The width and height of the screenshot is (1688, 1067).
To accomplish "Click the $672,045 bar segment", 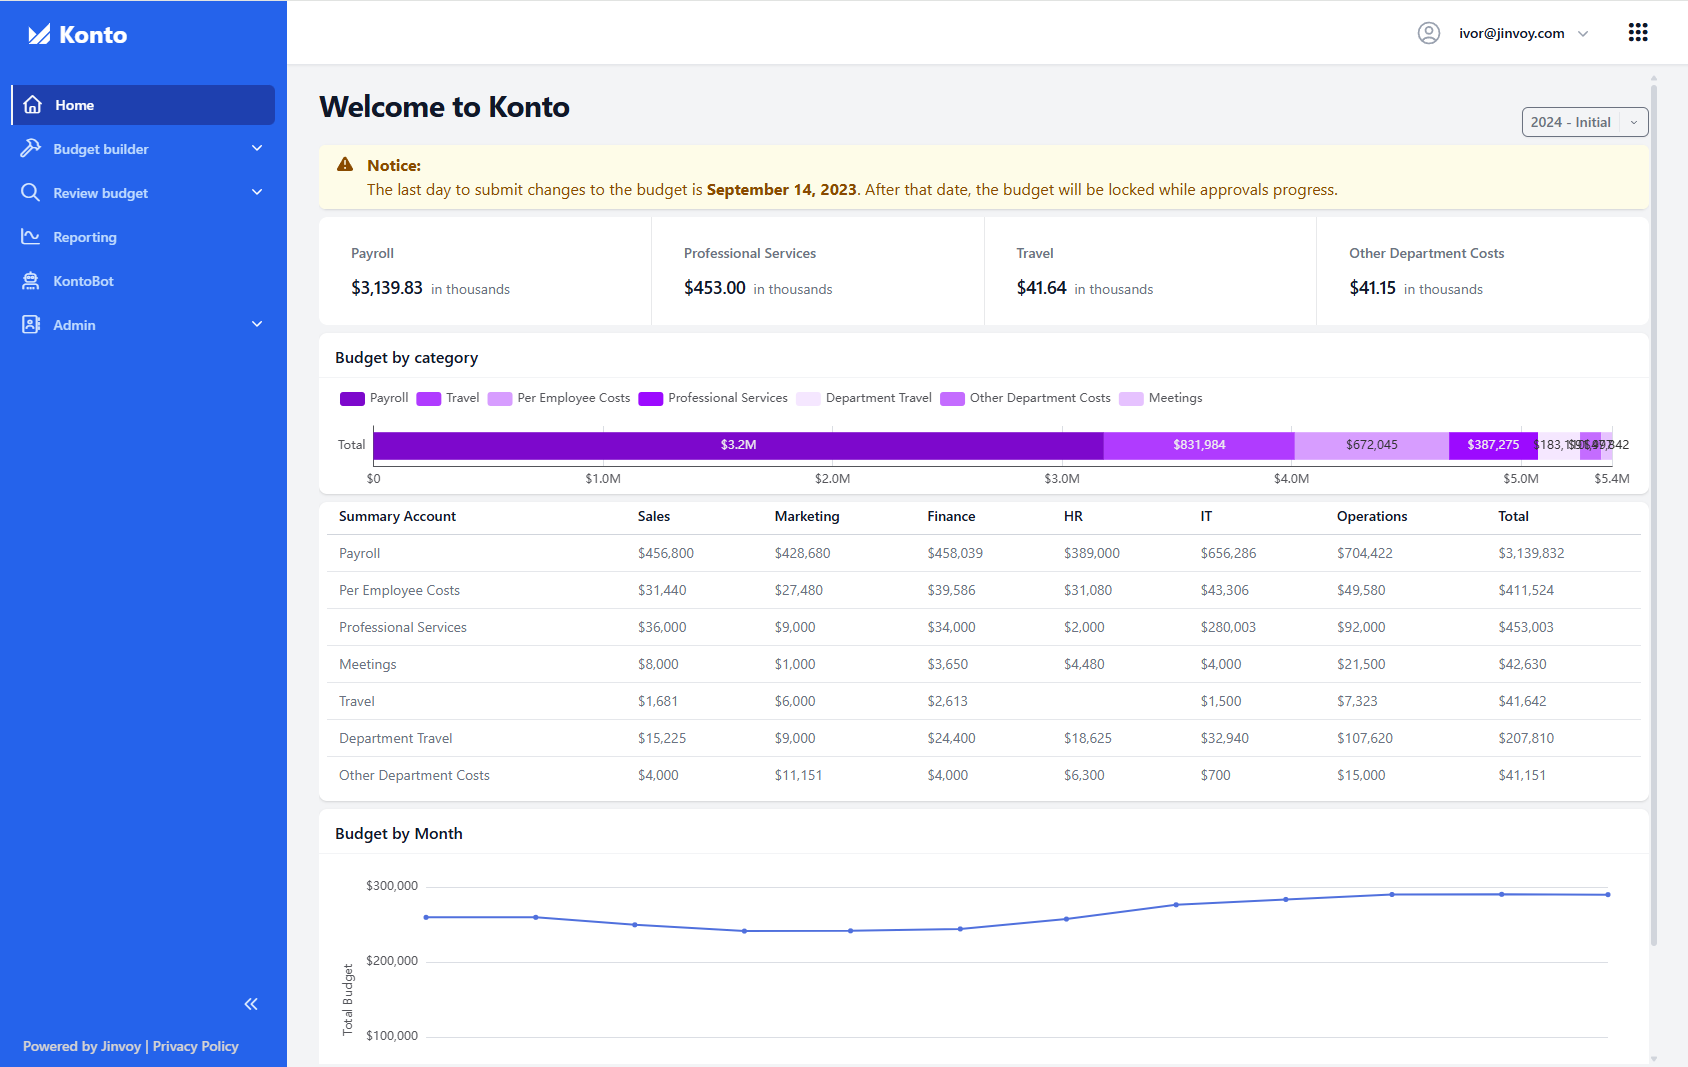I will 1371,445.
